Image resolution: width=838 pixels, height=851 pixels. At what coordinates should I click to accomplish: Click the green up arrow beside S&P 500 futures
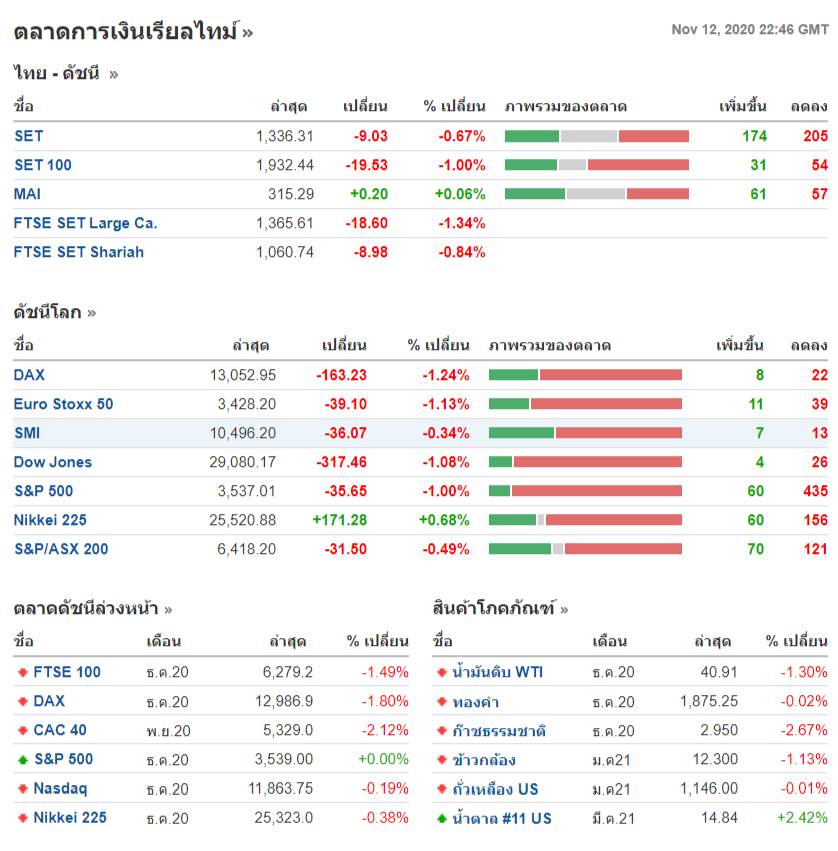click(22, 760)
